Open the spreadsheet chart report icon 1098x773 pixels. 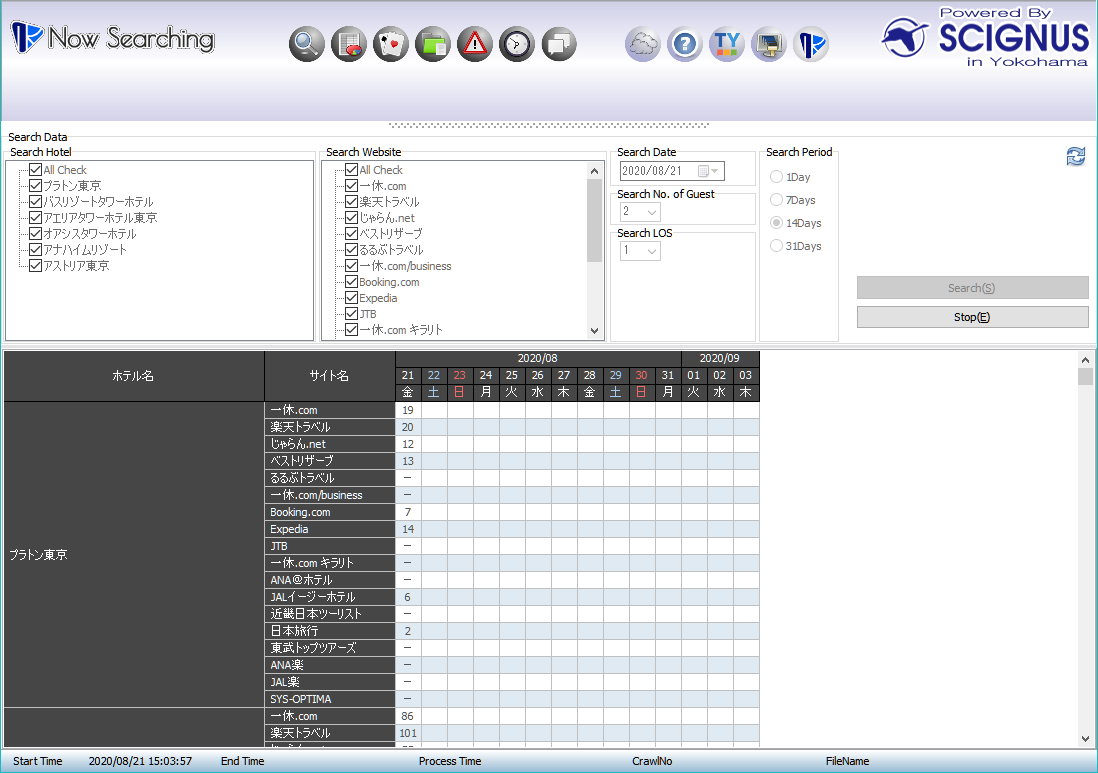tap(349, 44)
